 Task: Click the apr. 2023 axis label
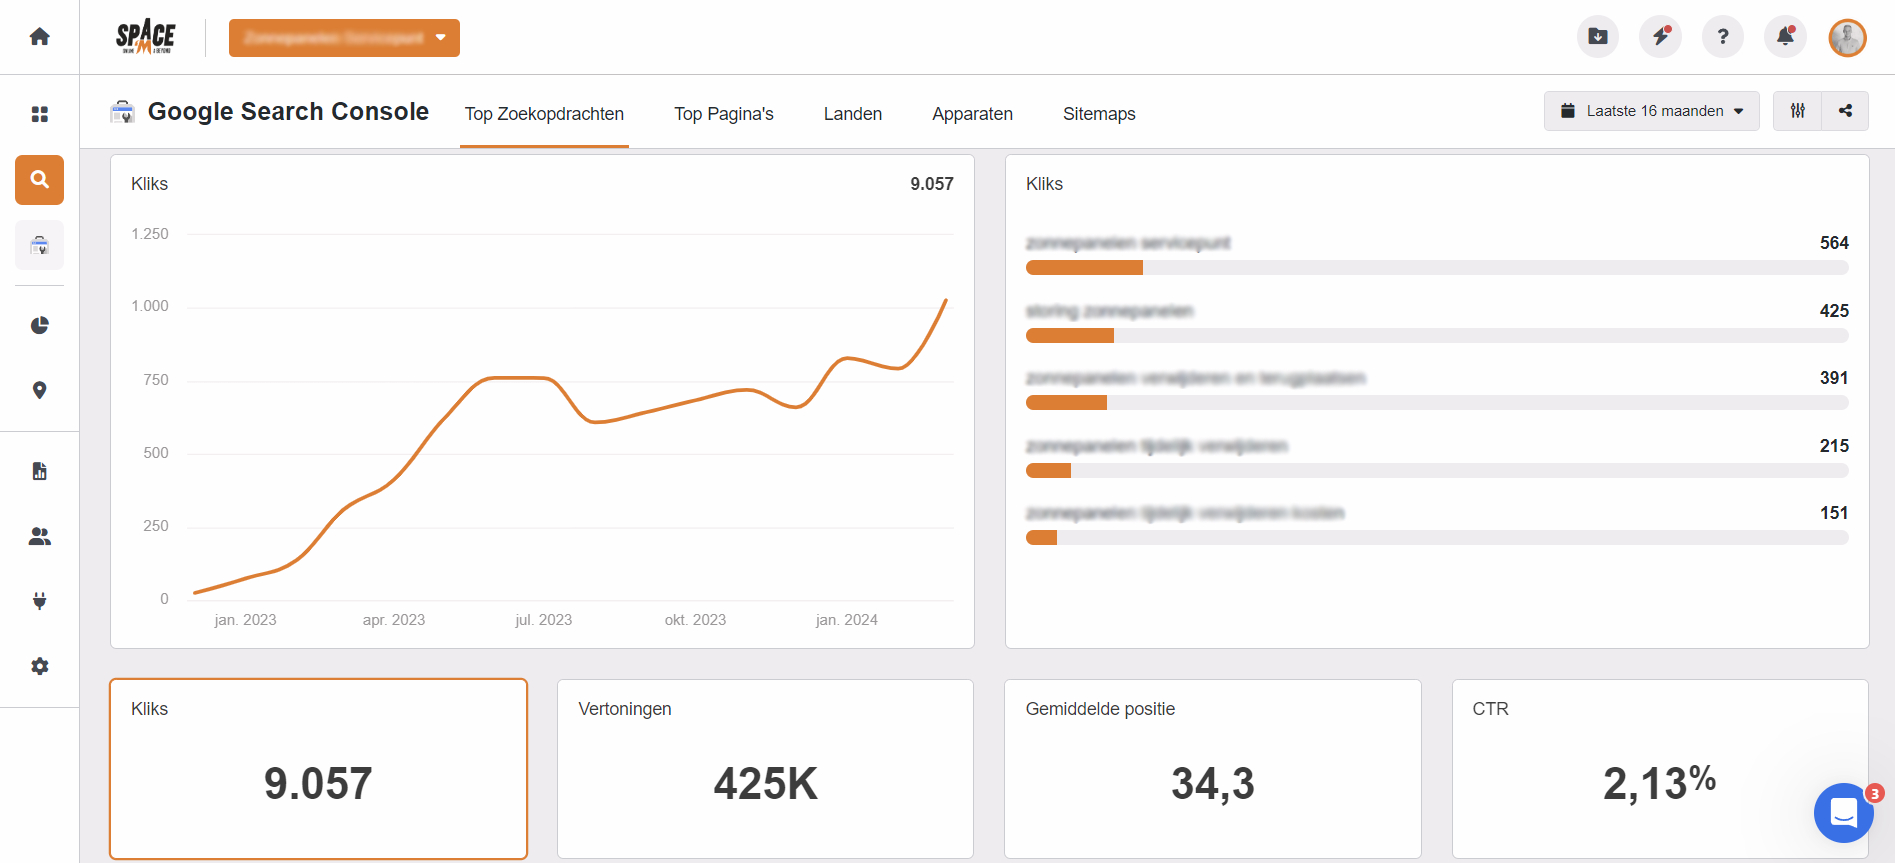tap(394, 620)
